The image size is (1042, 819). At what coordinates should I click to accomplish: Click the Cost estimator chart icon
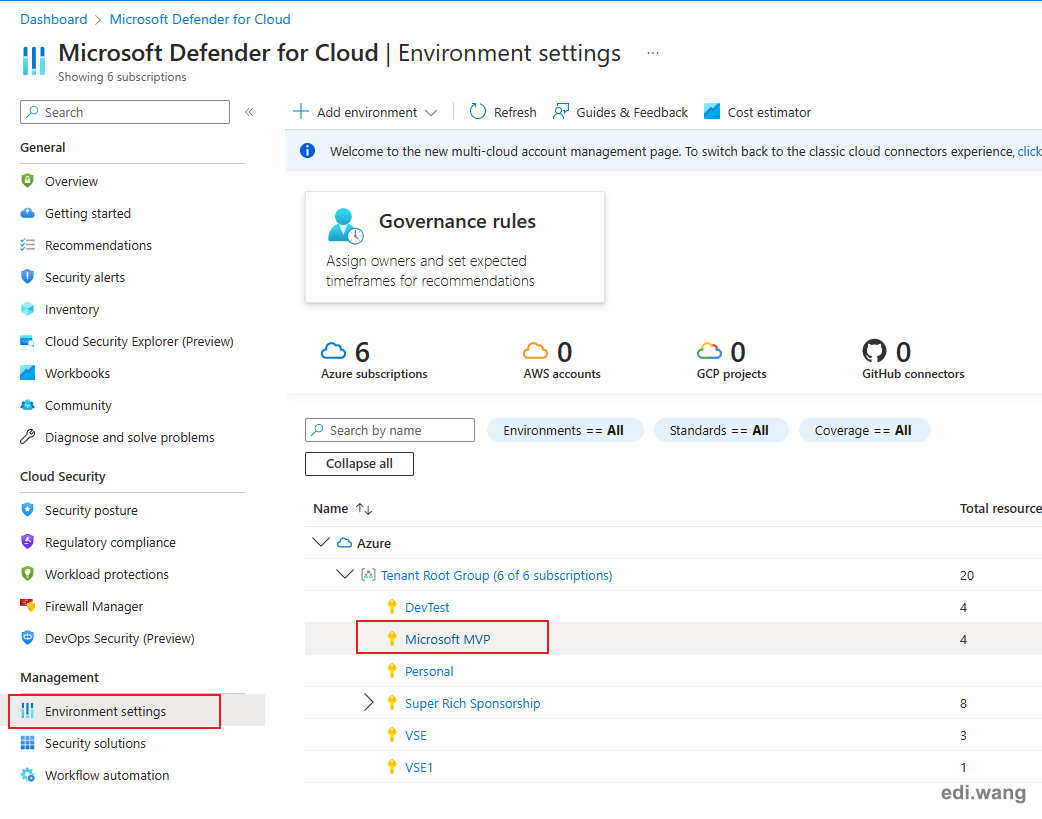point(712,112)
